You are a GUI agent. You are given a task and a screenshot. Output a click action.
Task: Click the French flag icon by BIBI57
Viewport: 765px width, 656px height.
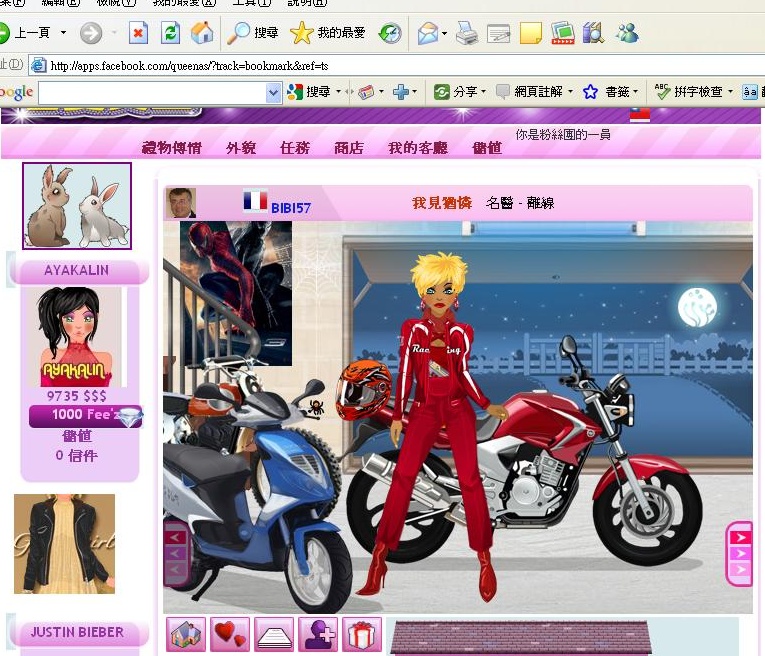[255, 200]
